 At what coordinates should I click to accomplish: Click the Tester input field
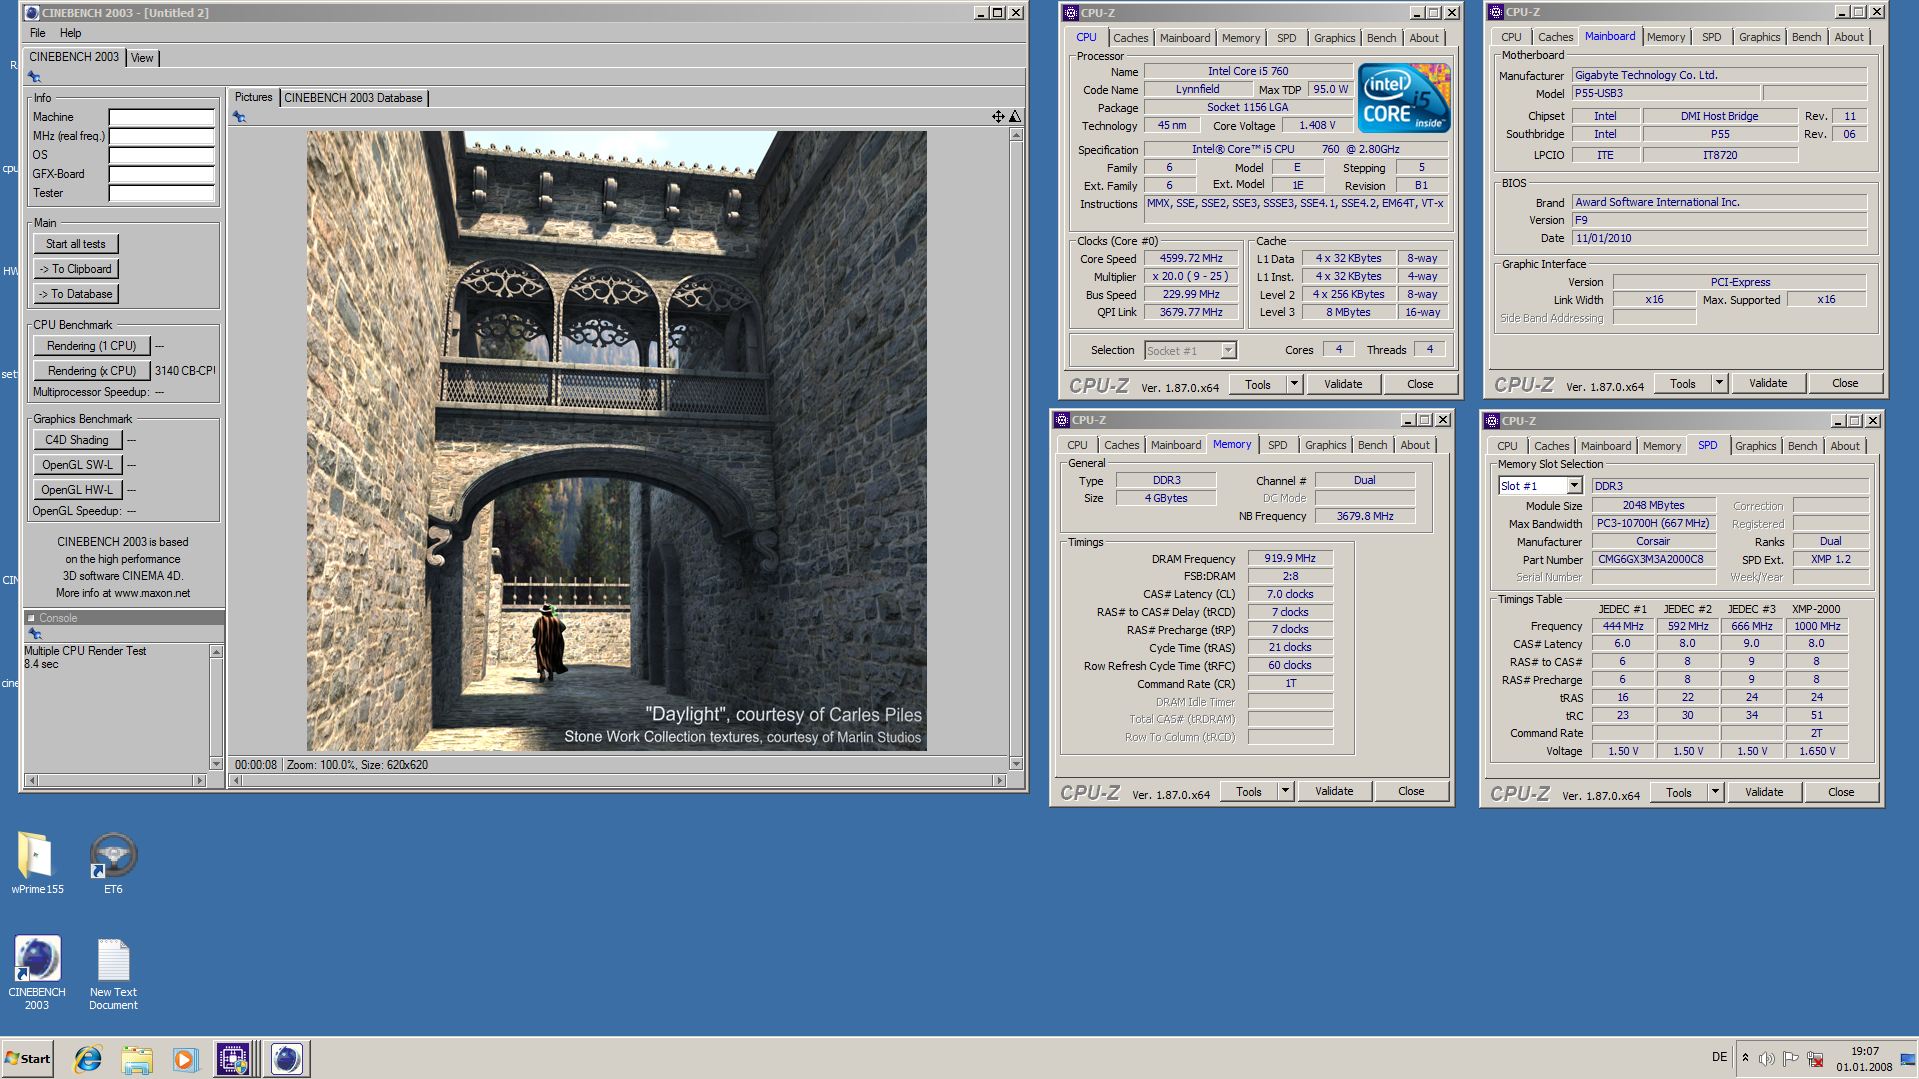tap(161, 193)
